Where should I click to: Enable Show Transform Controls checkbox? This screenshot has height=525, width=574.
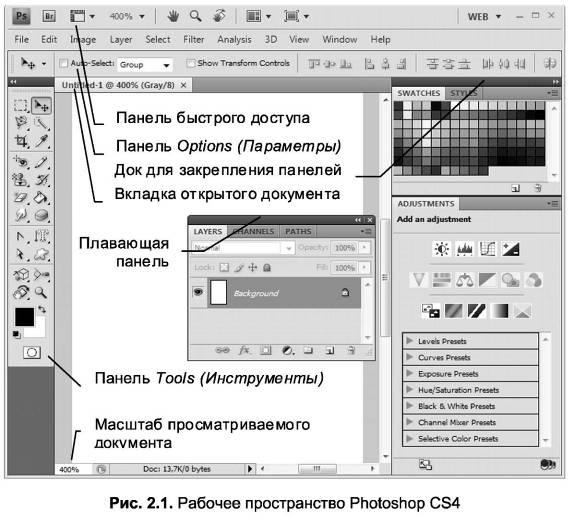coord(190,63)
